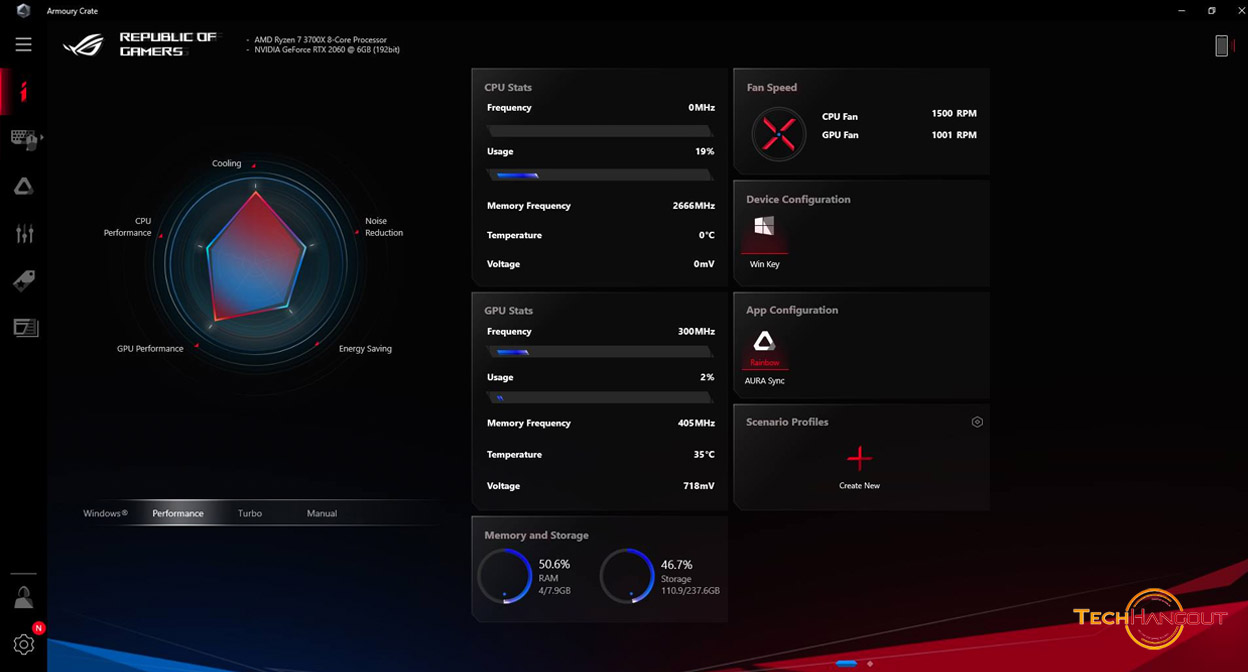1248x672 pixels.
Task: Click the GPU voltage 718mV value
Action: [x=698, y=486]
